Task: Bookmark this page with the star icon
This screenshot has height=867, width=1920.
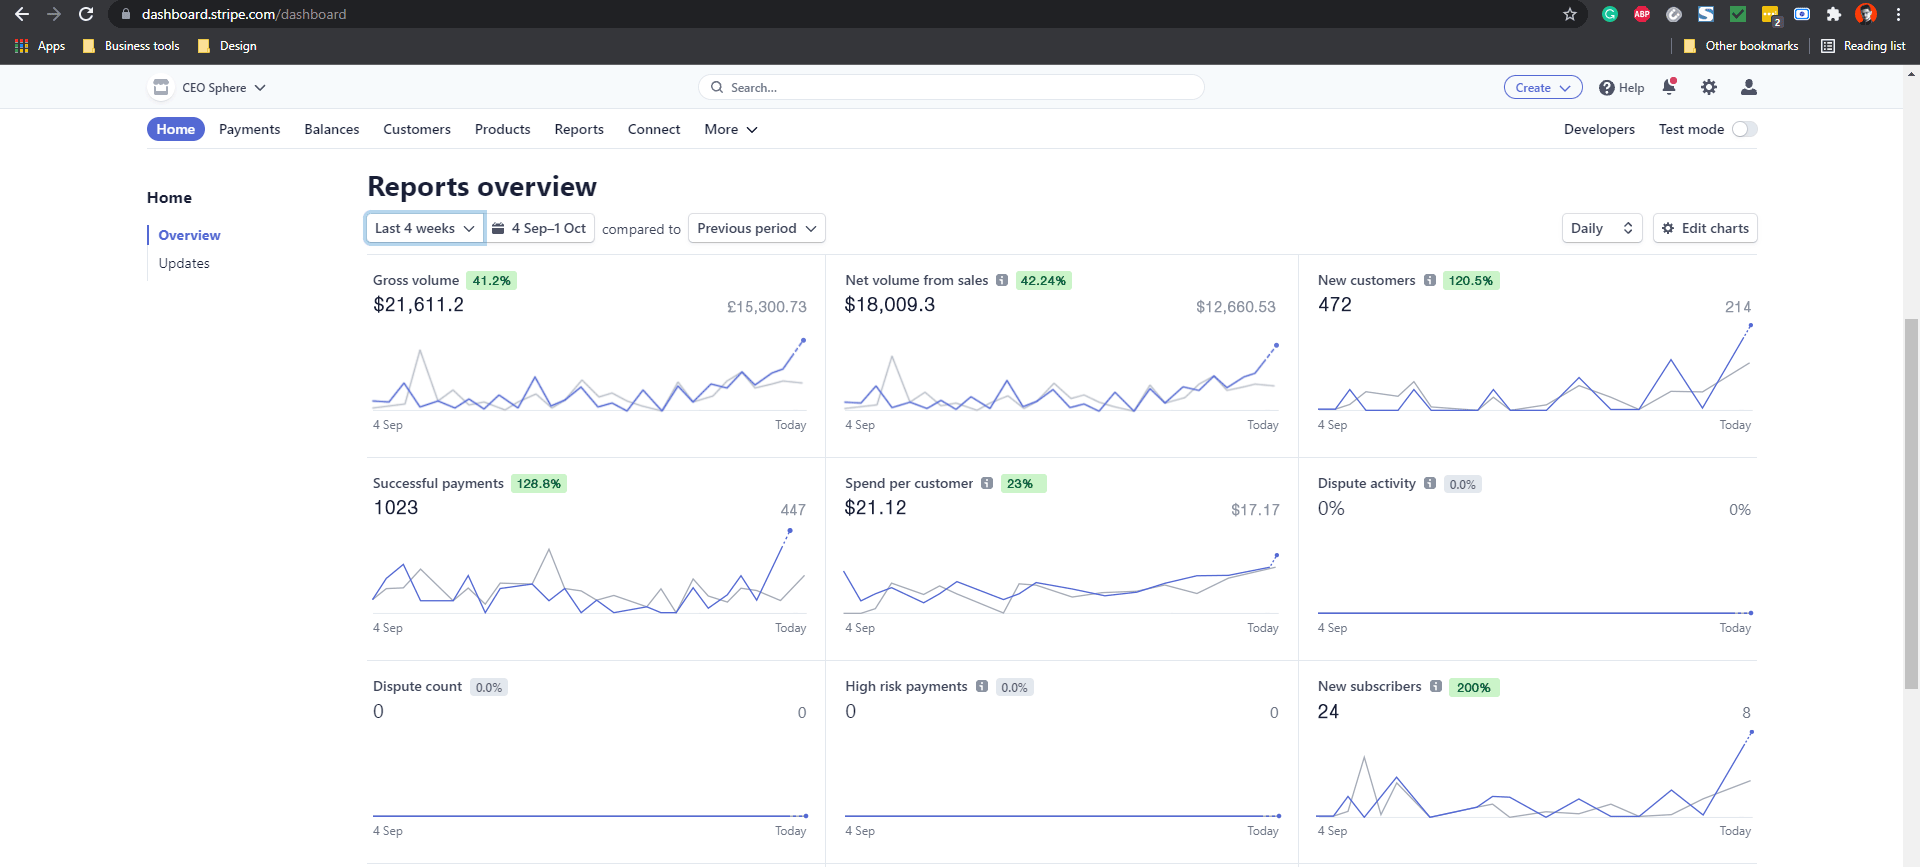Action: 1570,14
